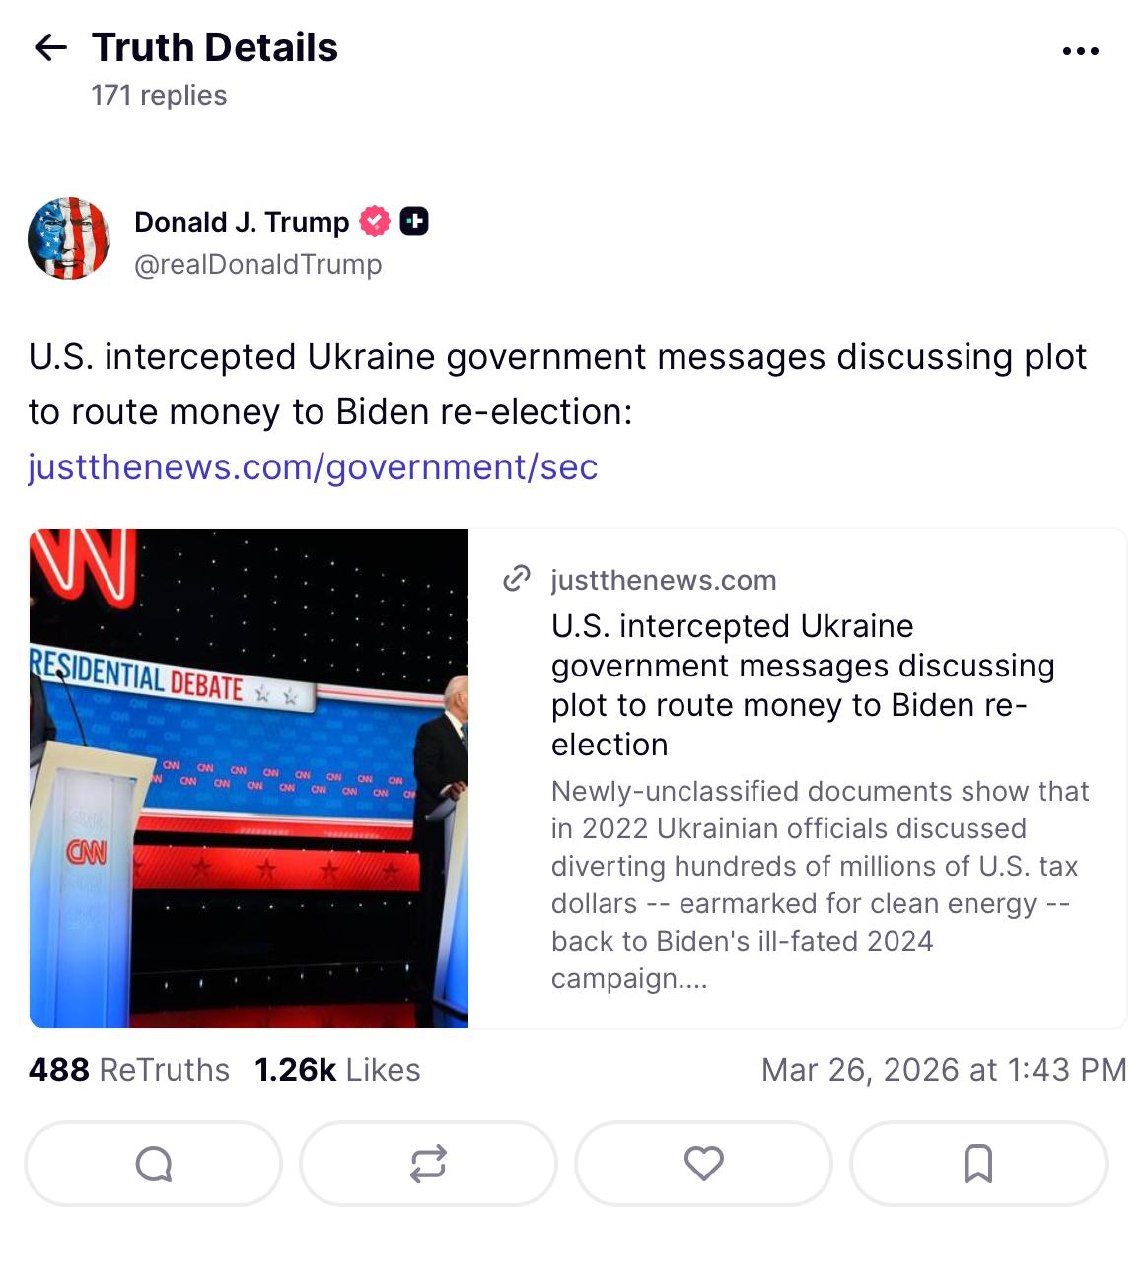Go back using the left arrow
The width and height of the screenshot is (1148, 1280).
50,47
